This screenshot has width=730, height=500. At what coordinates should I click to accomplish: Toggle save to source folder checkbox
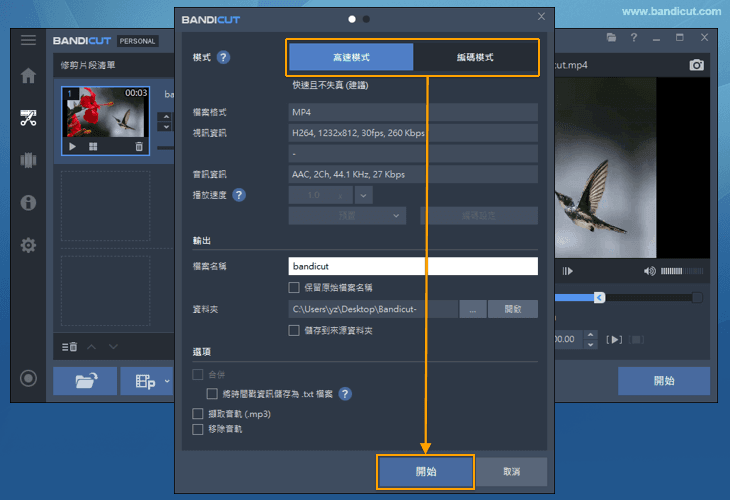(294, 331)
